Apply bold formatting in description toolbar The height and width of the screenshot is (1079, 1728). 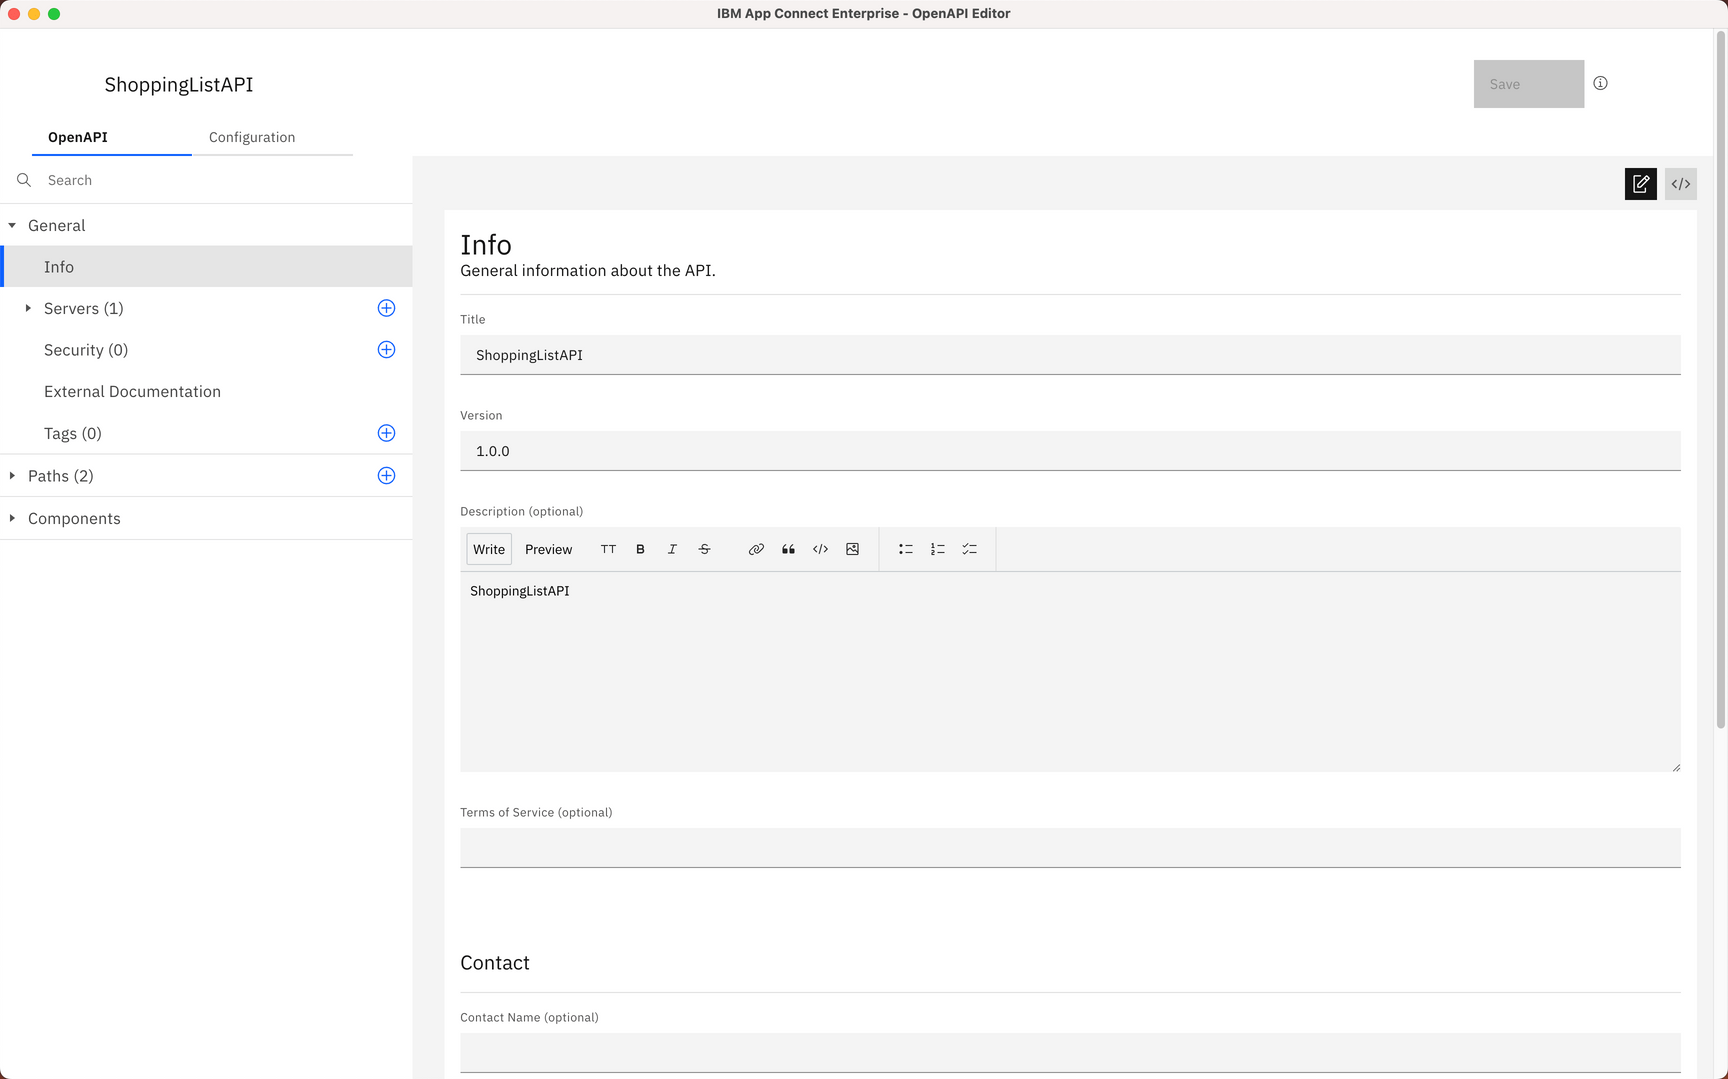point(640,549)
